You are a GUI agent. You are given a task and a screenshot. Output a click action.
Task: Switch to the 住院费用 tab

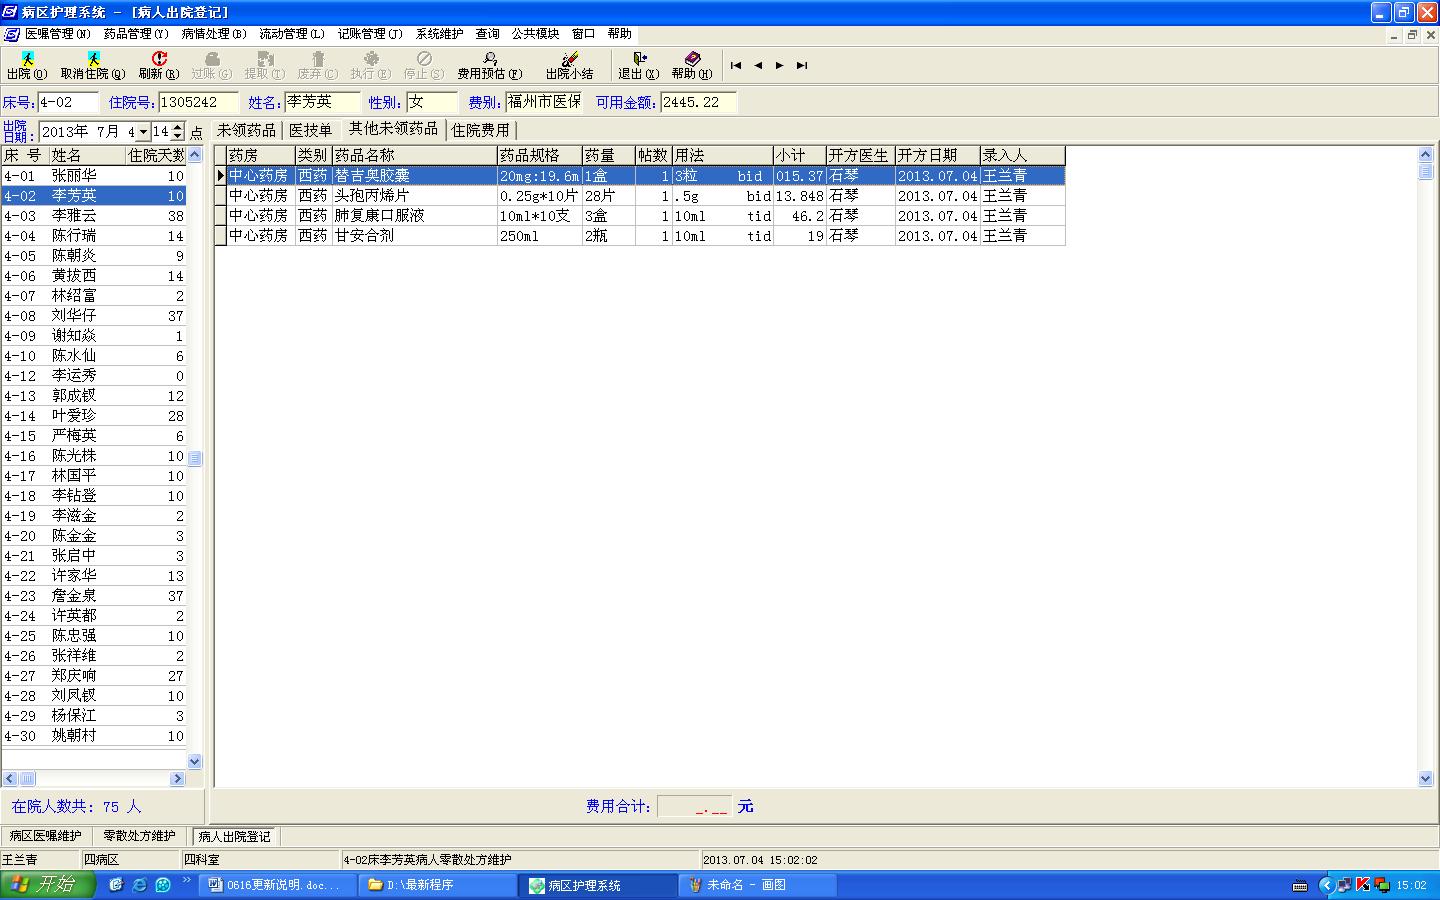coord(480,130)
